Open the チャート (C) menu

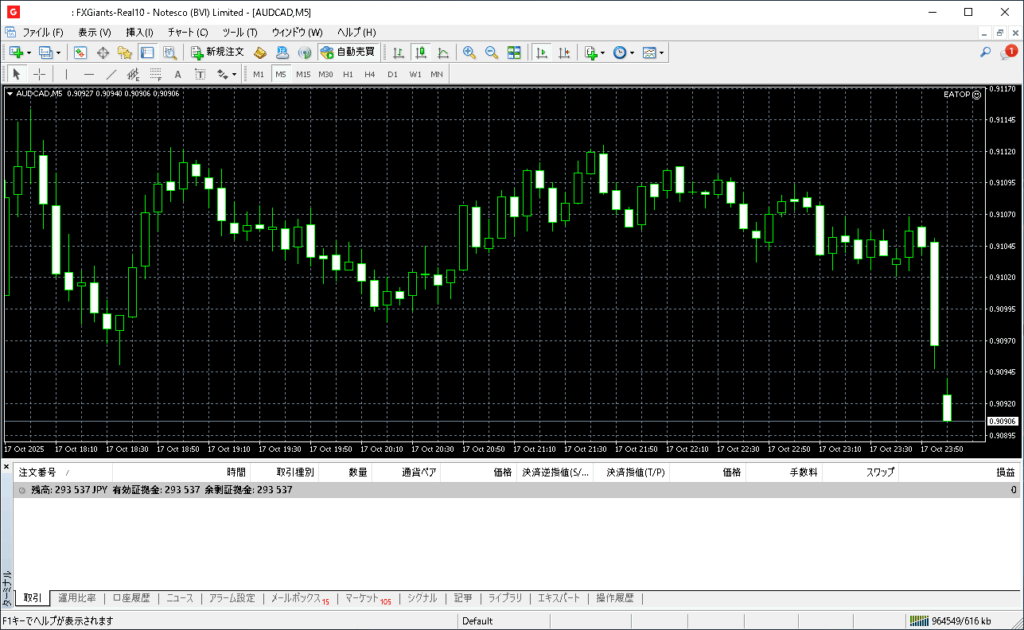[188, 32]
